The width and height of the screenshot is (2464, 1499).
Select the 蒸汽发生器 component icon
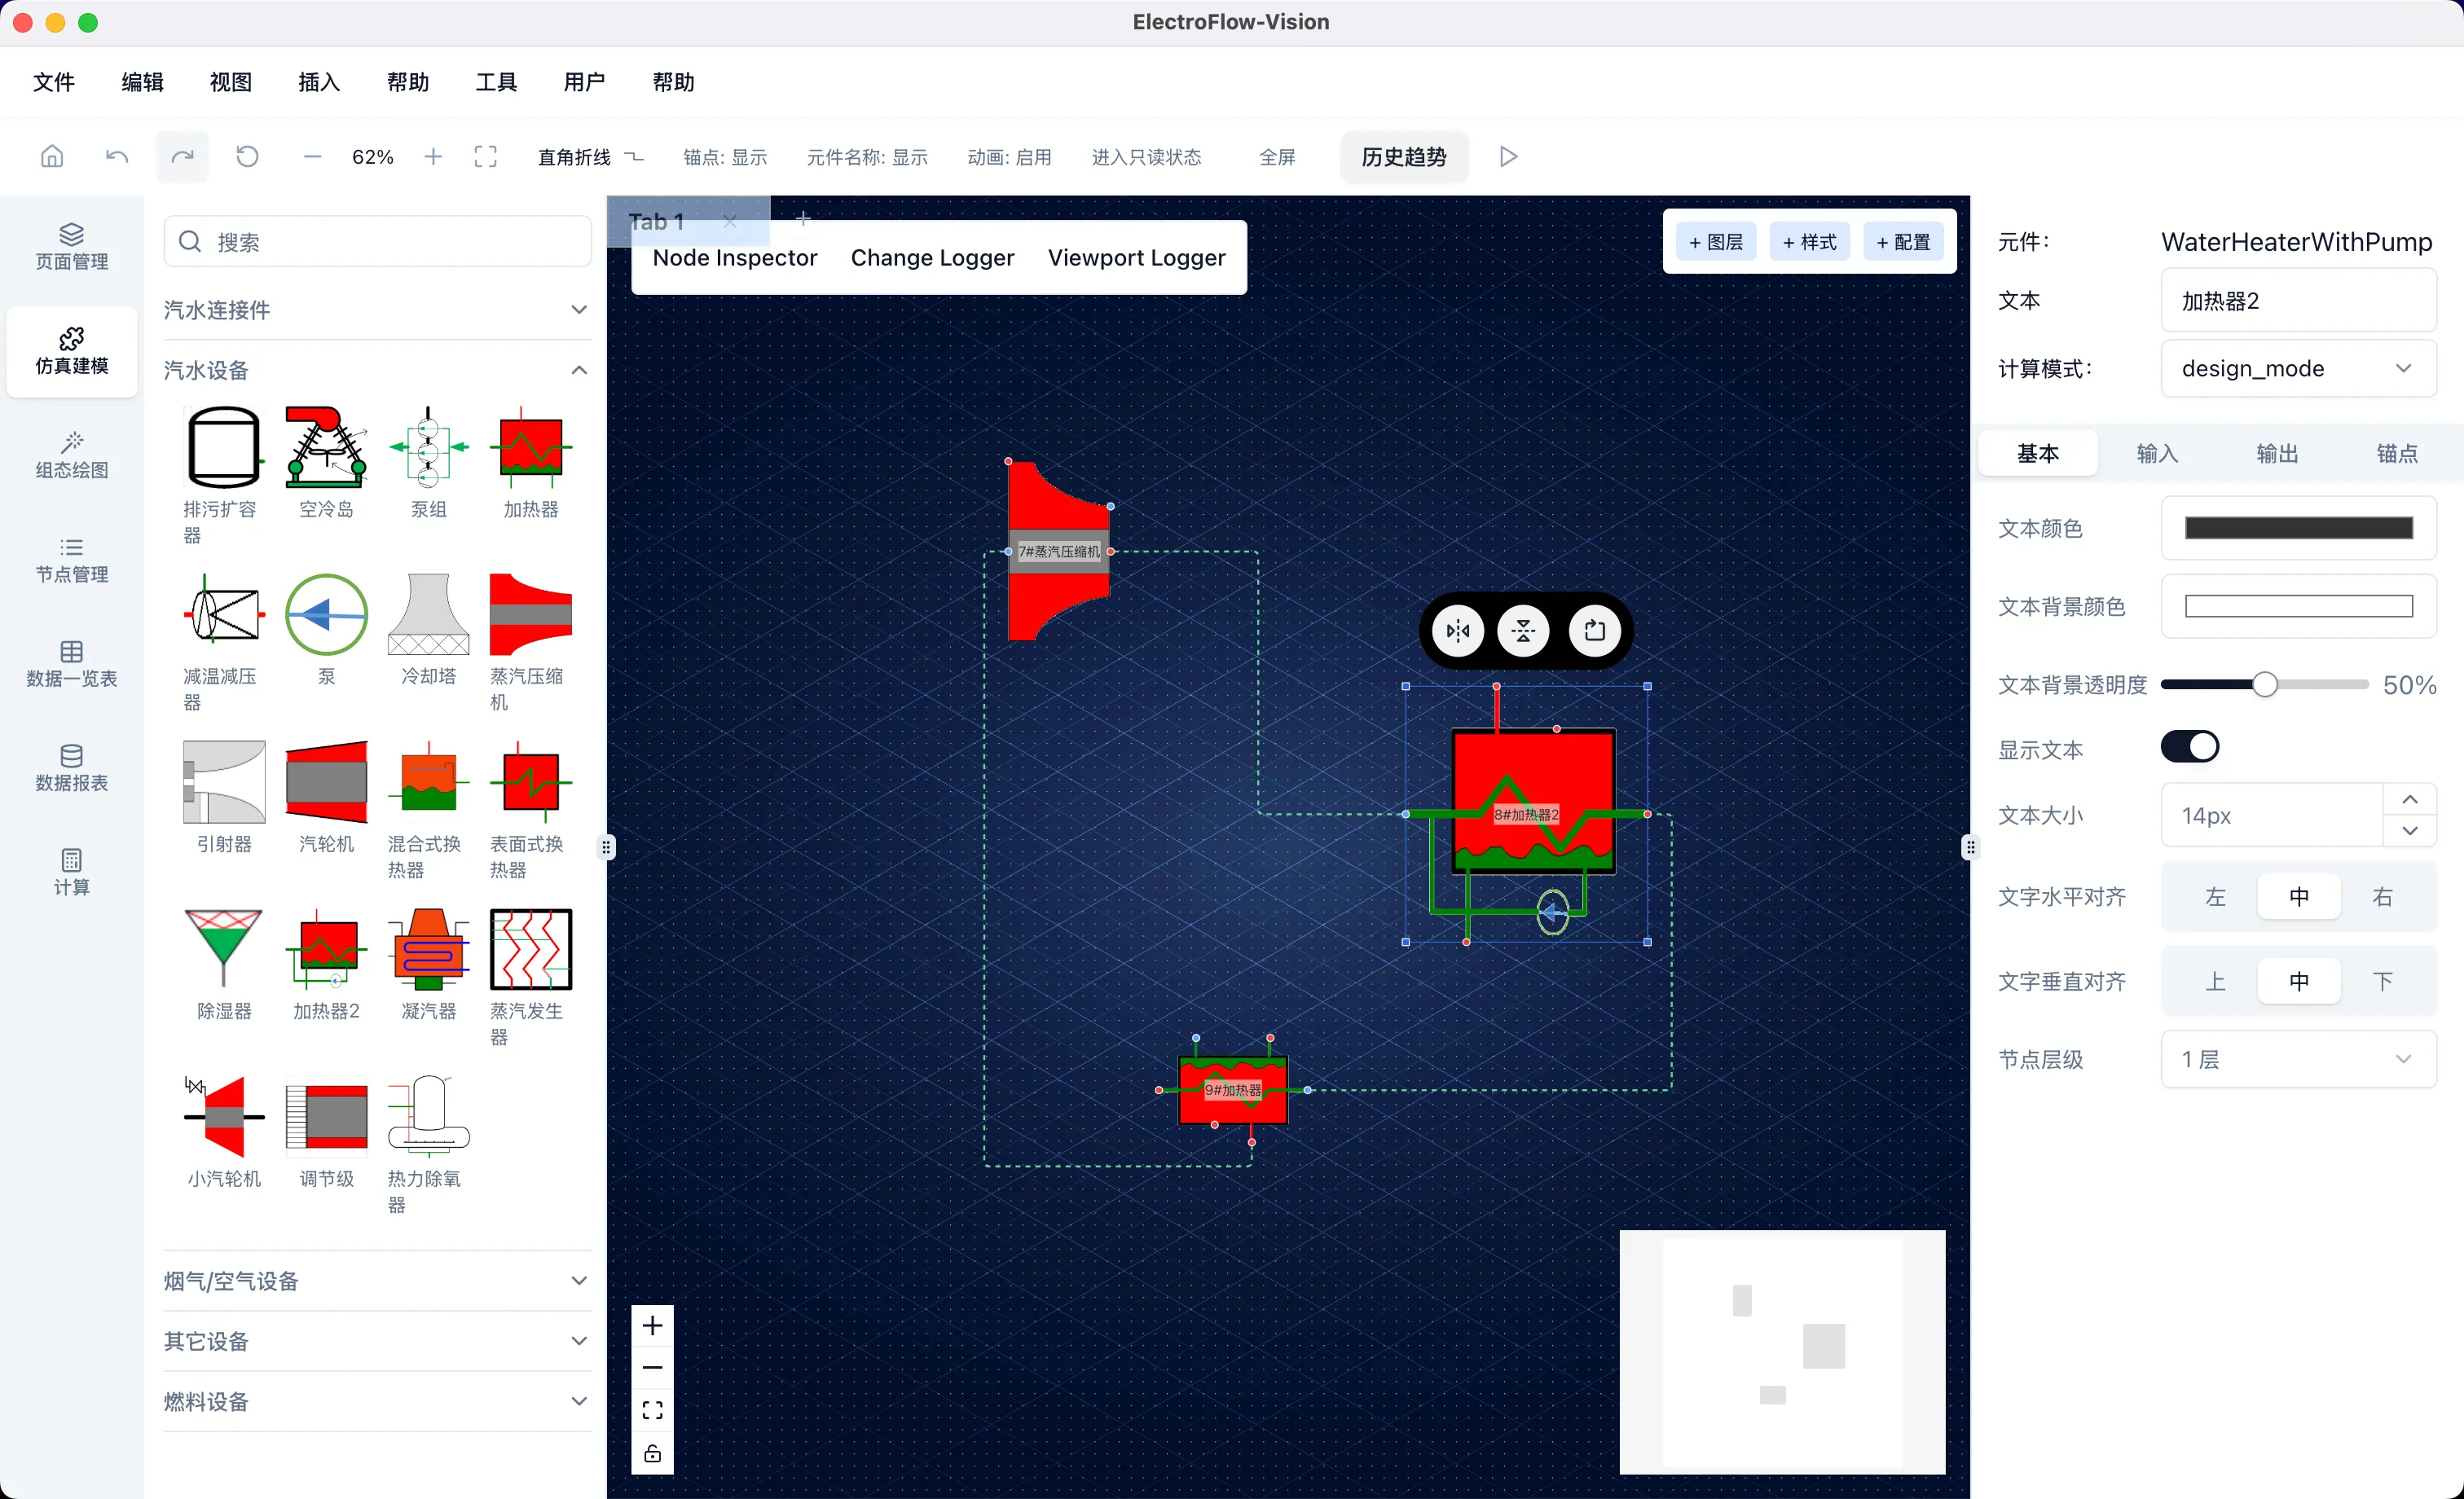click(x=531, y=949)
